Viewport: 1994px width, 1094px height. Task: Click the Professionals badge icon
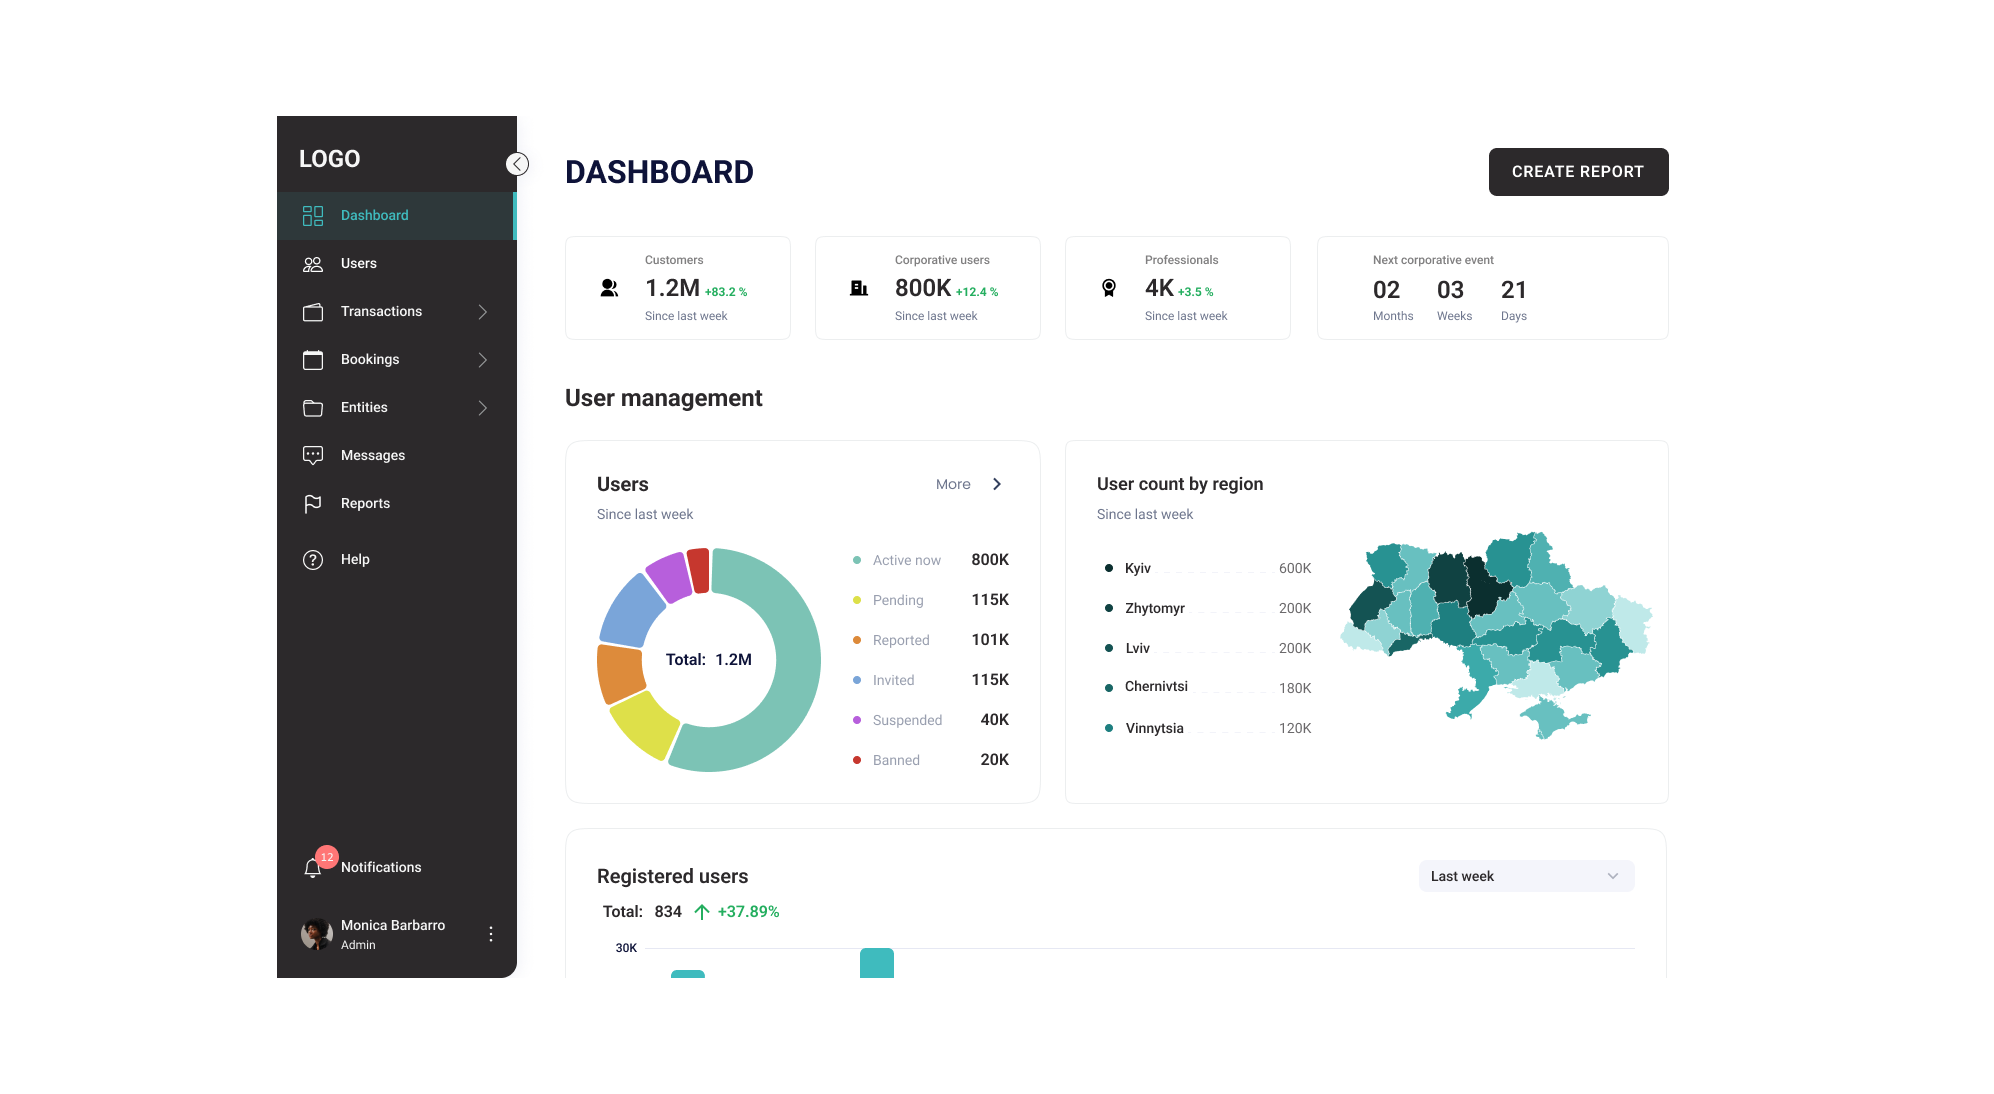click(x=1108, y=287)
